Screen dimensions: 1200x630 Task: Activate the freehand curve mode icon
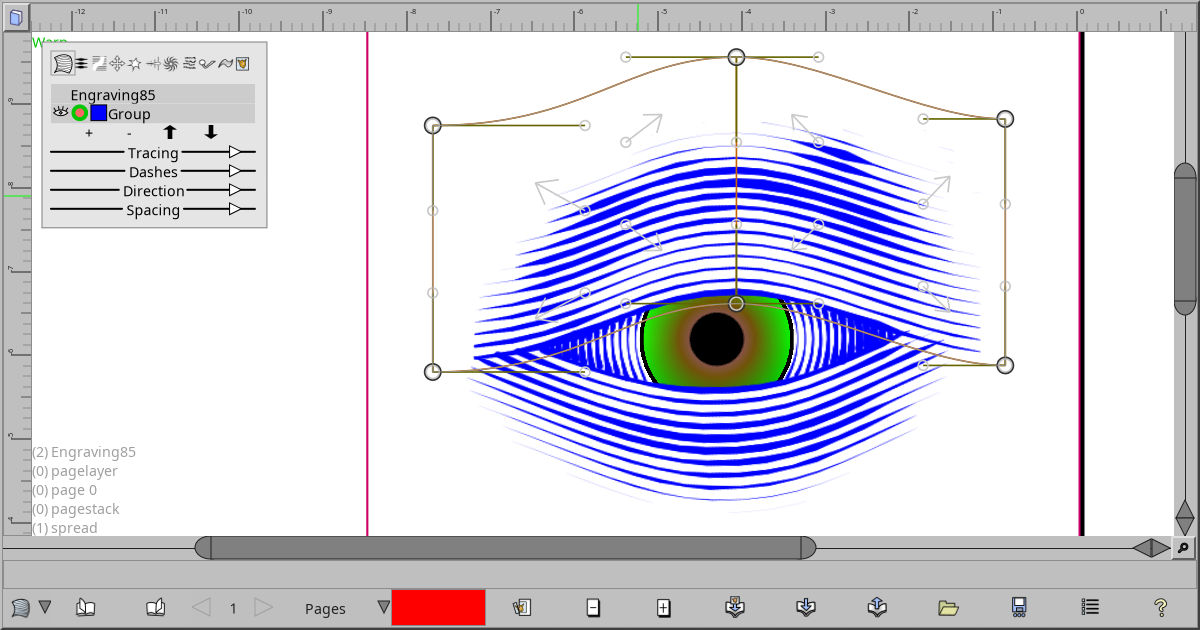click(226, 62)
